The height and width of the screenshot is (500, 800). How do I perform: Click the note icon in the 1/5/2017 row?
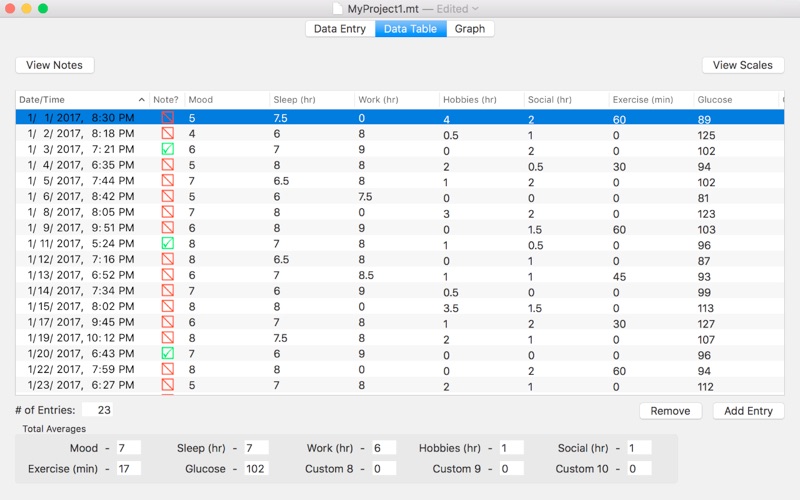(x=167, y=181)
